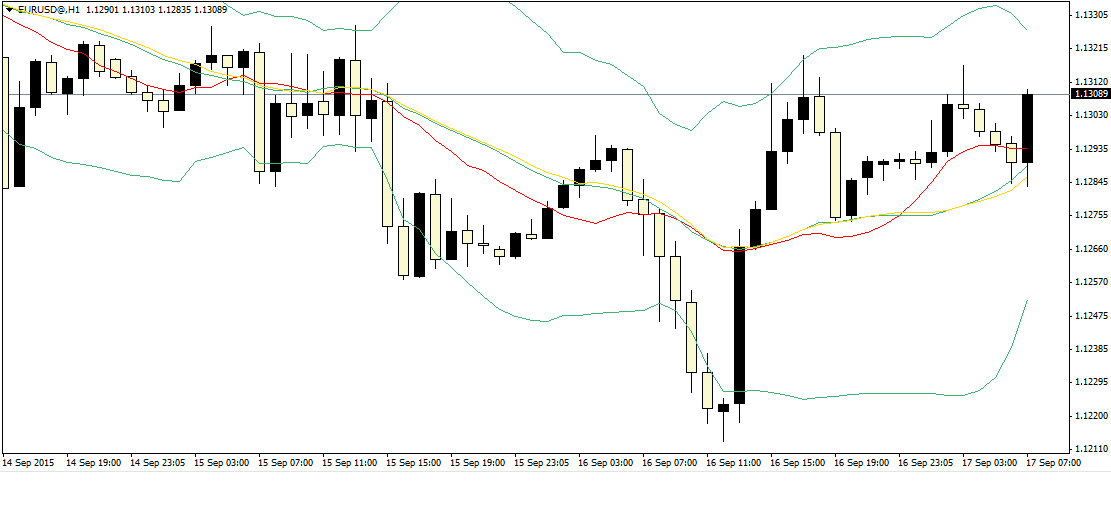Click the black triangle beside EURUSD@,H1

coord(9,9)
